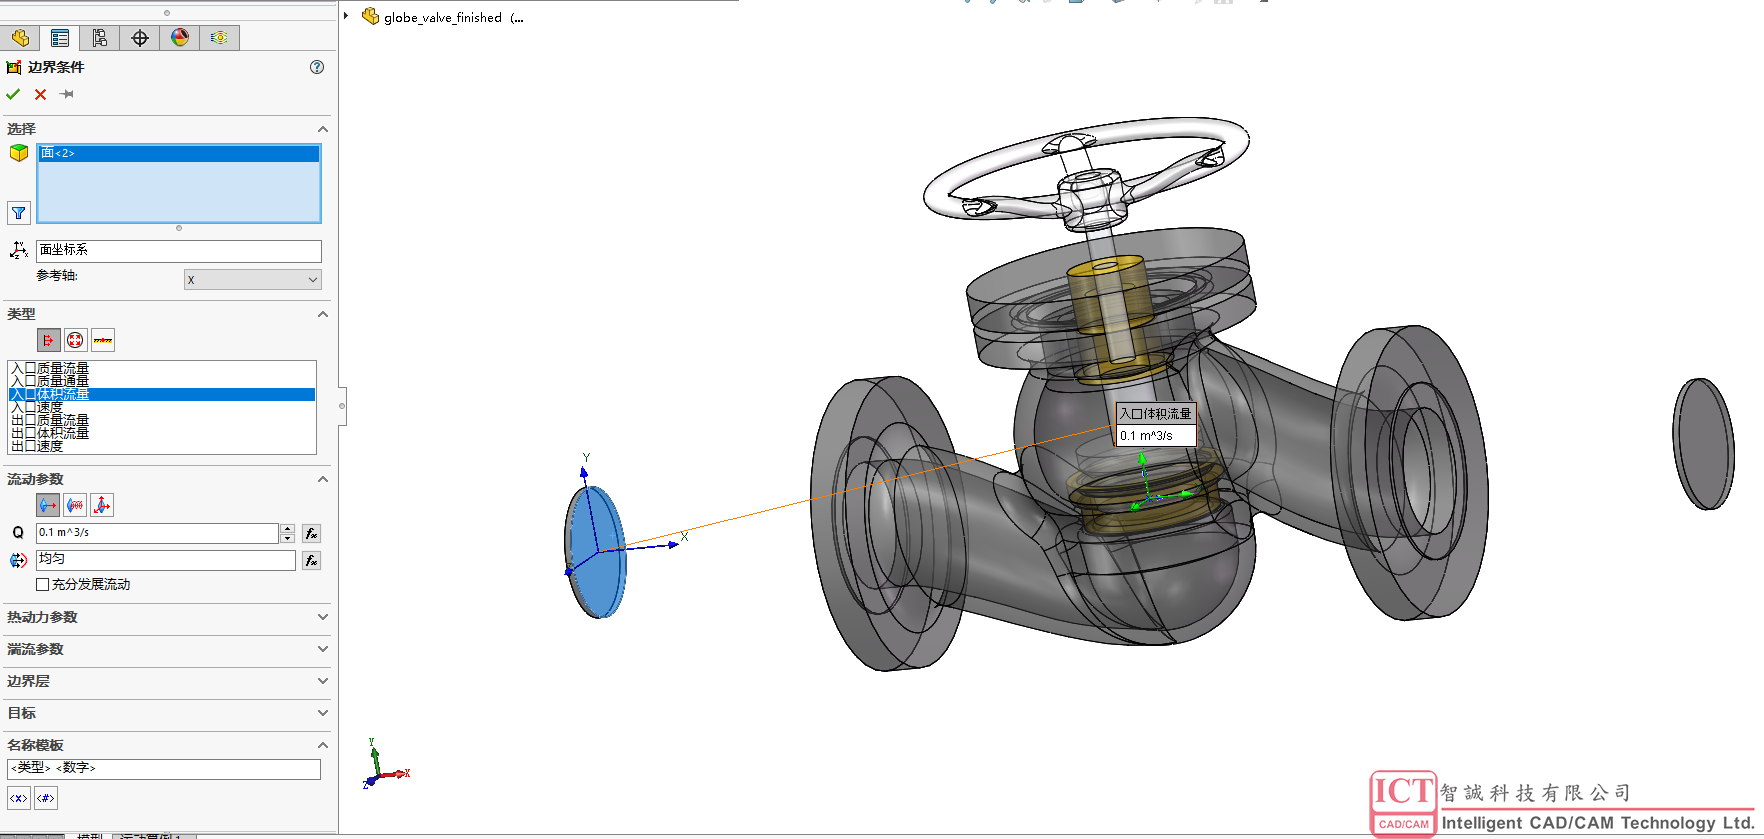Choose swirl flow direction icon
This screenshot has height=839, width=1764.
[x=75, y=505]
